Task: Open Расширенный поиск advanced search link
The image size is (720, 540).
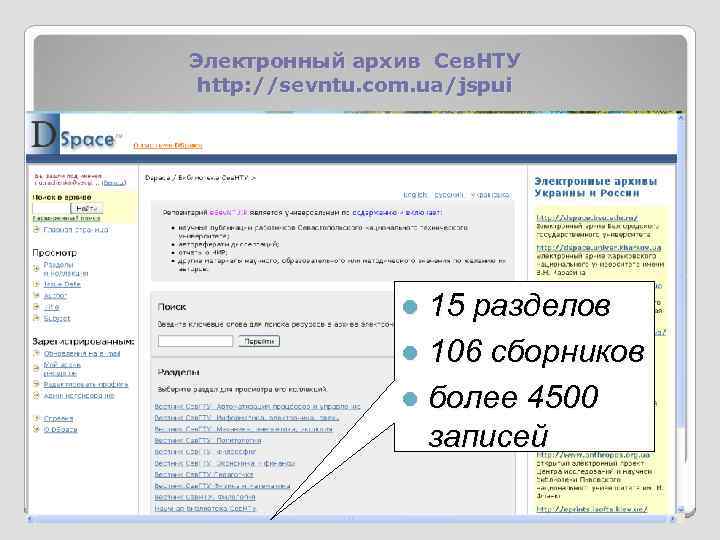Action: pos(66,219)
